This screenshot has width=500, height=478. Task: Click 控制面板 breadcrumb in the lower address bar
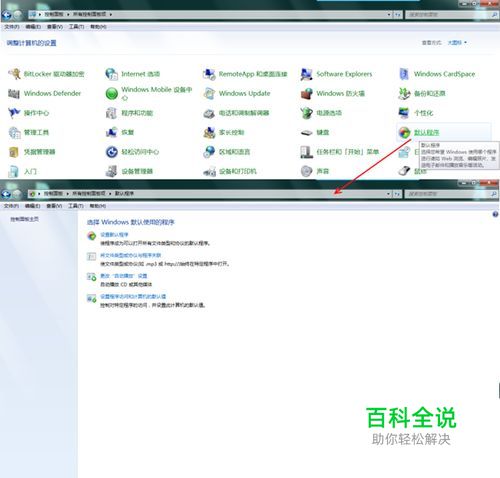point(53,193)
